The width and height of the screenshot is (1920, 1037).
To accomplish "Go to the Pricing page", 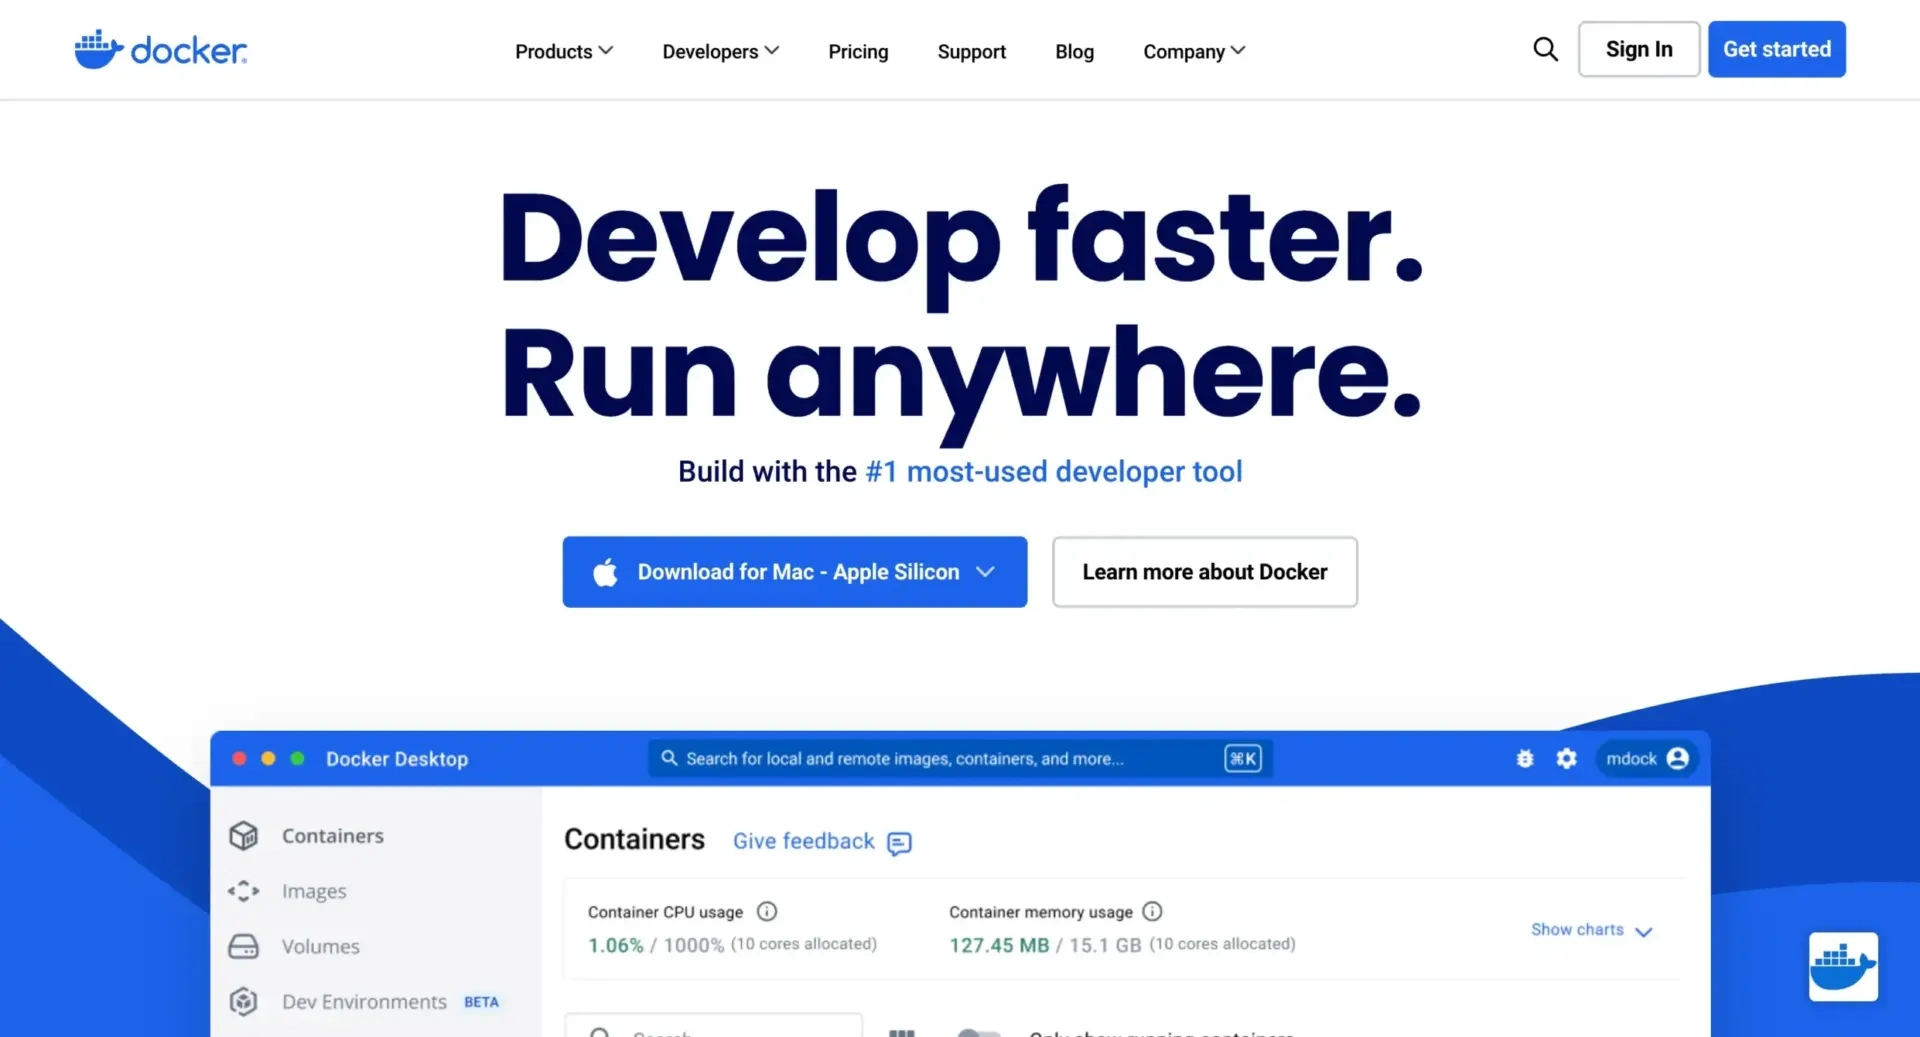I will tap(858, 51).
